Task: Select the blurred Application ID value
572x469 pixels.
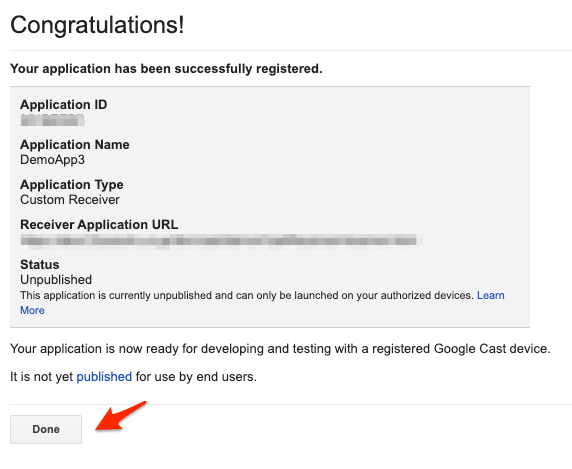Action: tap(53, 120)
